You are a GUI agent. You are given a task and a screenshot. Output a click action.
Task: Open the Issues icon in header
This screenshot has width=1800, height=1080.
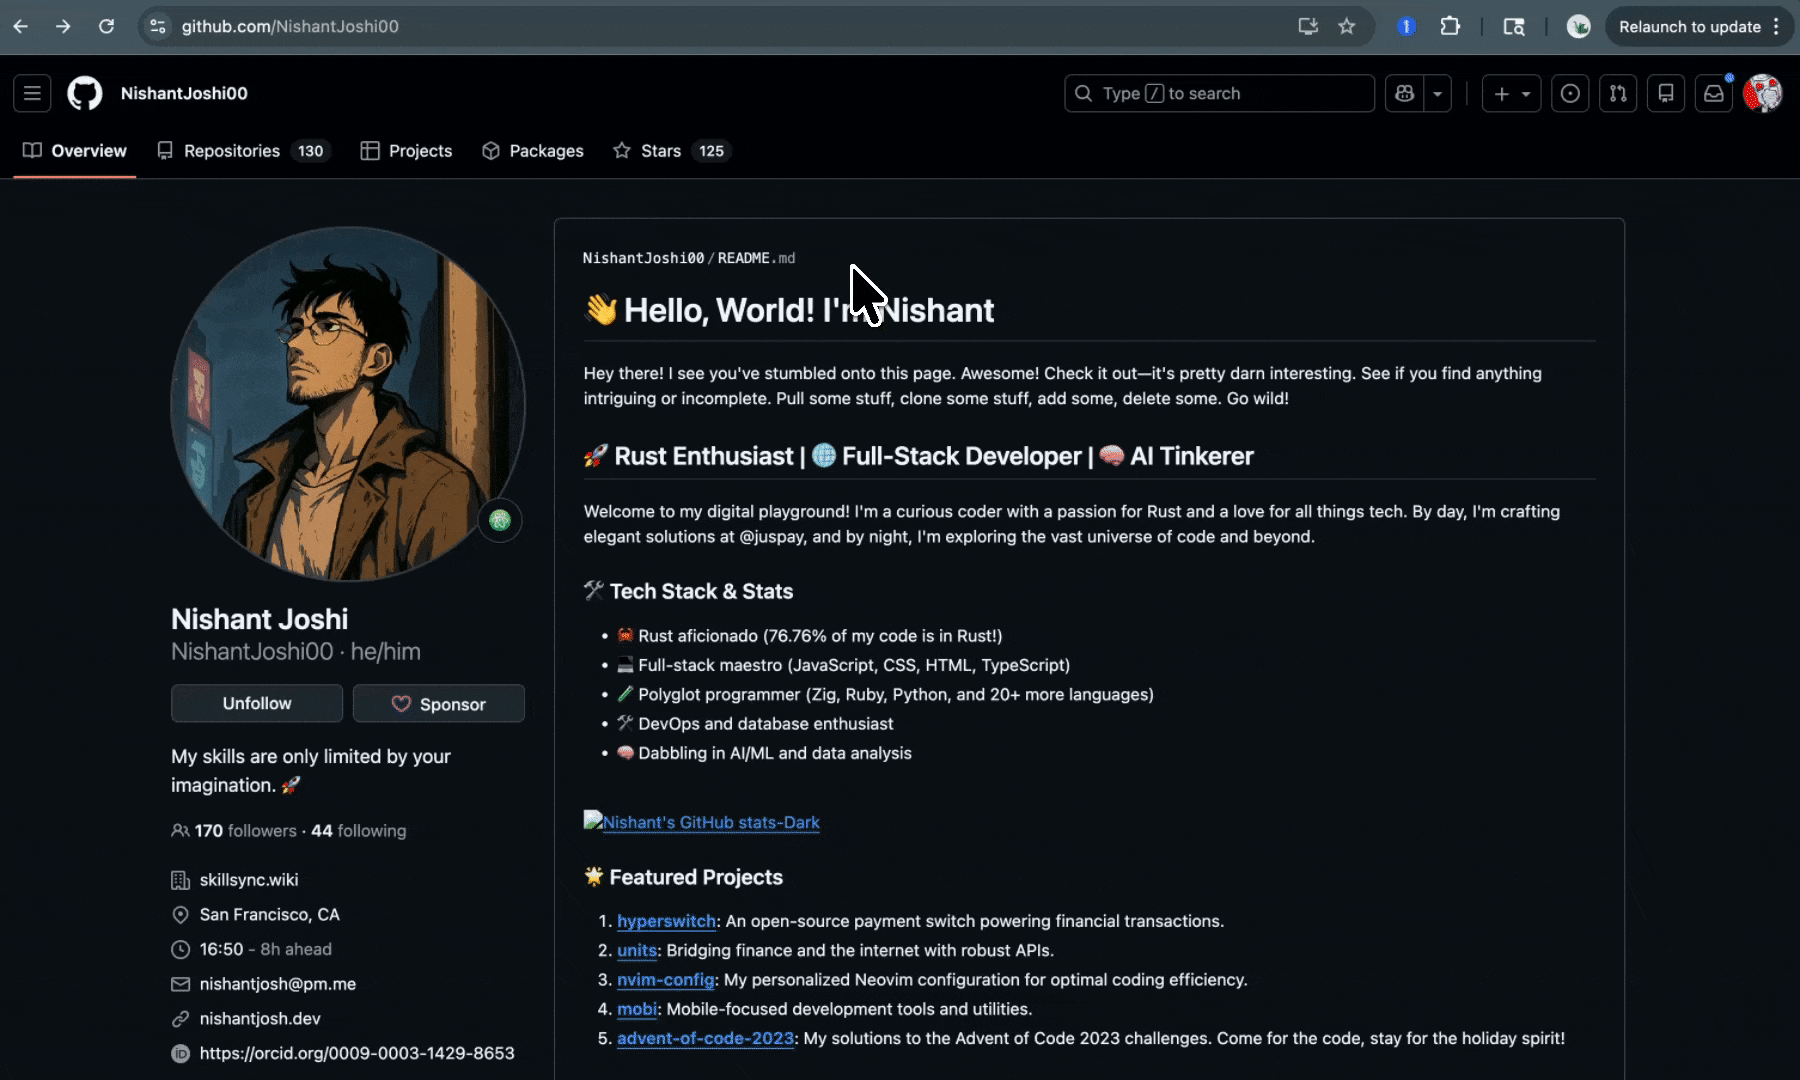click(x=1570, y=93)
